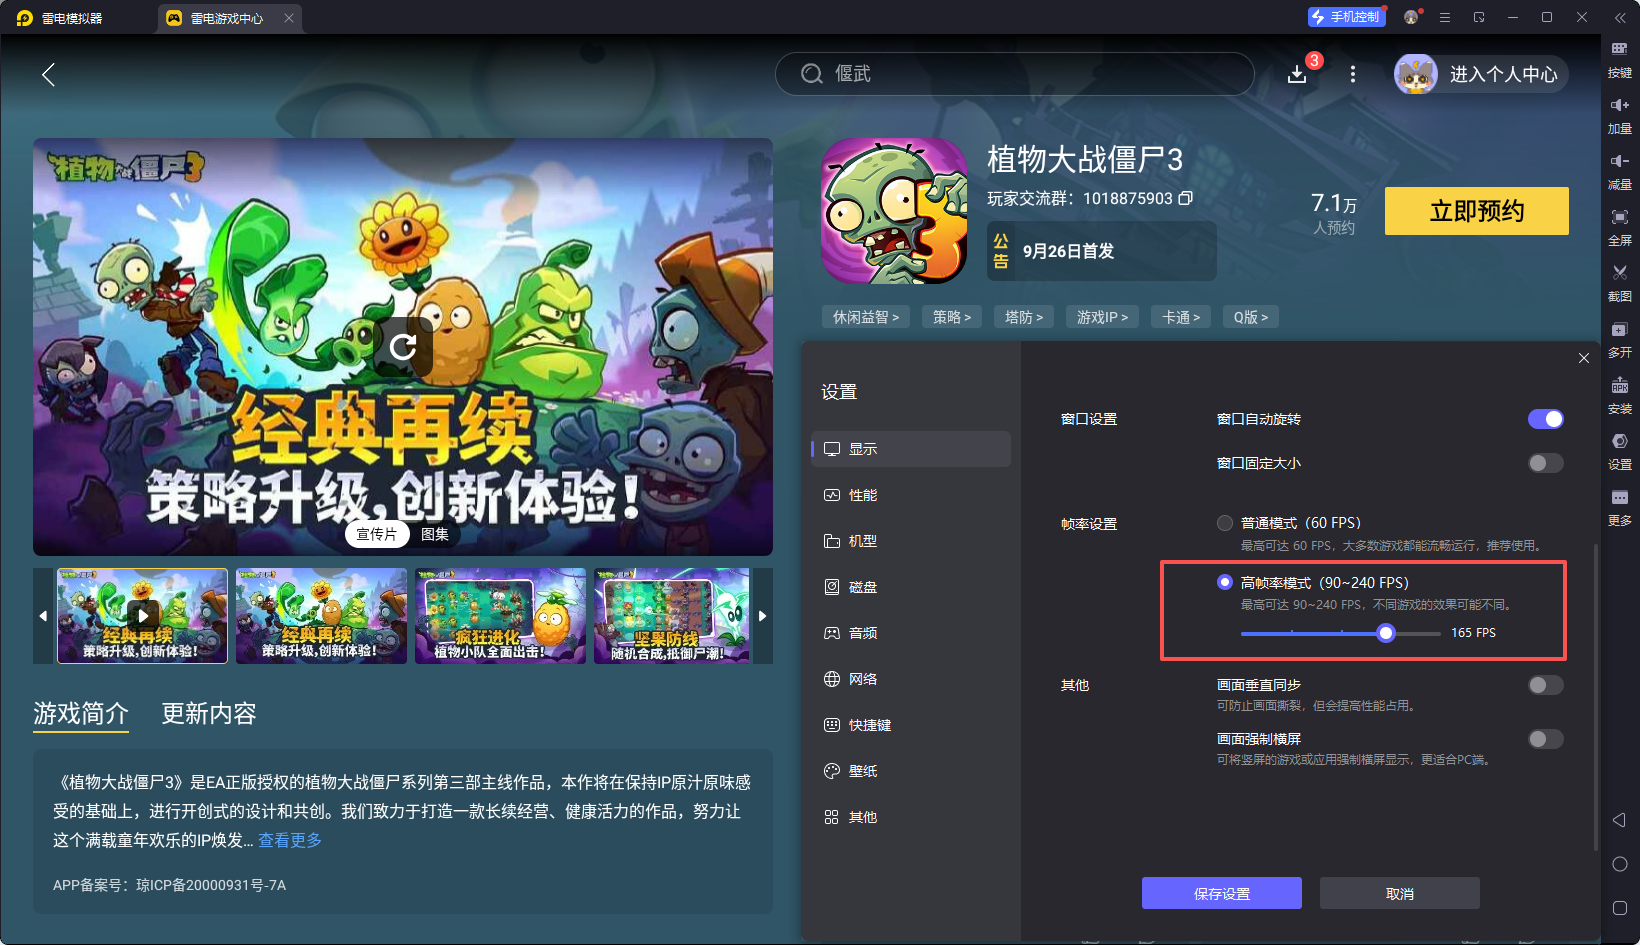
Task: Toggle 窗口自动旋转 switch off
Action: [1545, 419]
